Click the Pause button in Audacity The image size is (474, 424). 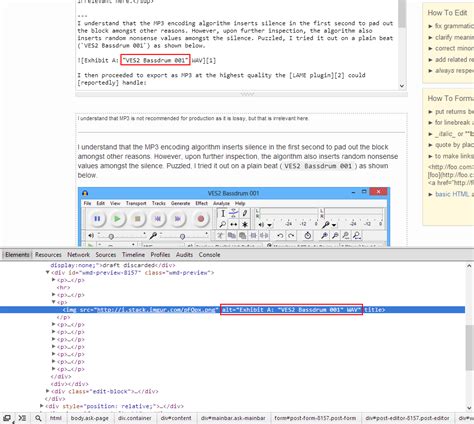pos(97,219)
